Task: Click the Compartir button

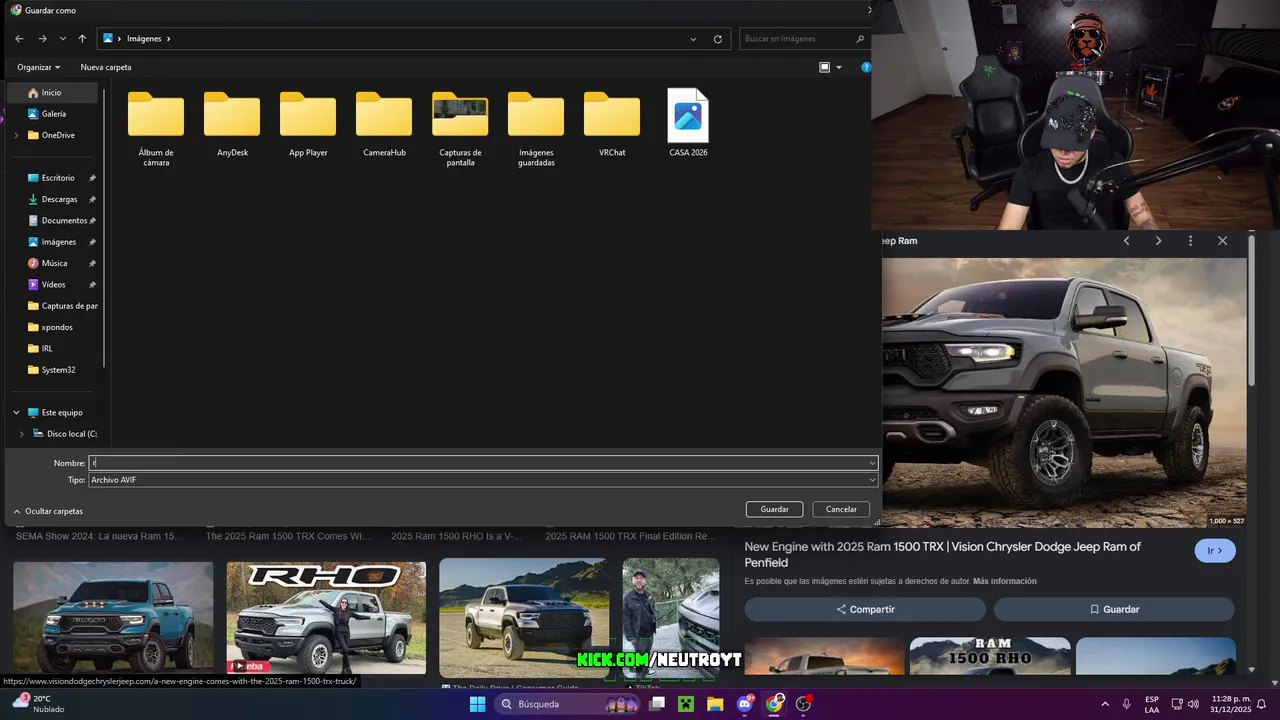Action: tap(865, 609)
